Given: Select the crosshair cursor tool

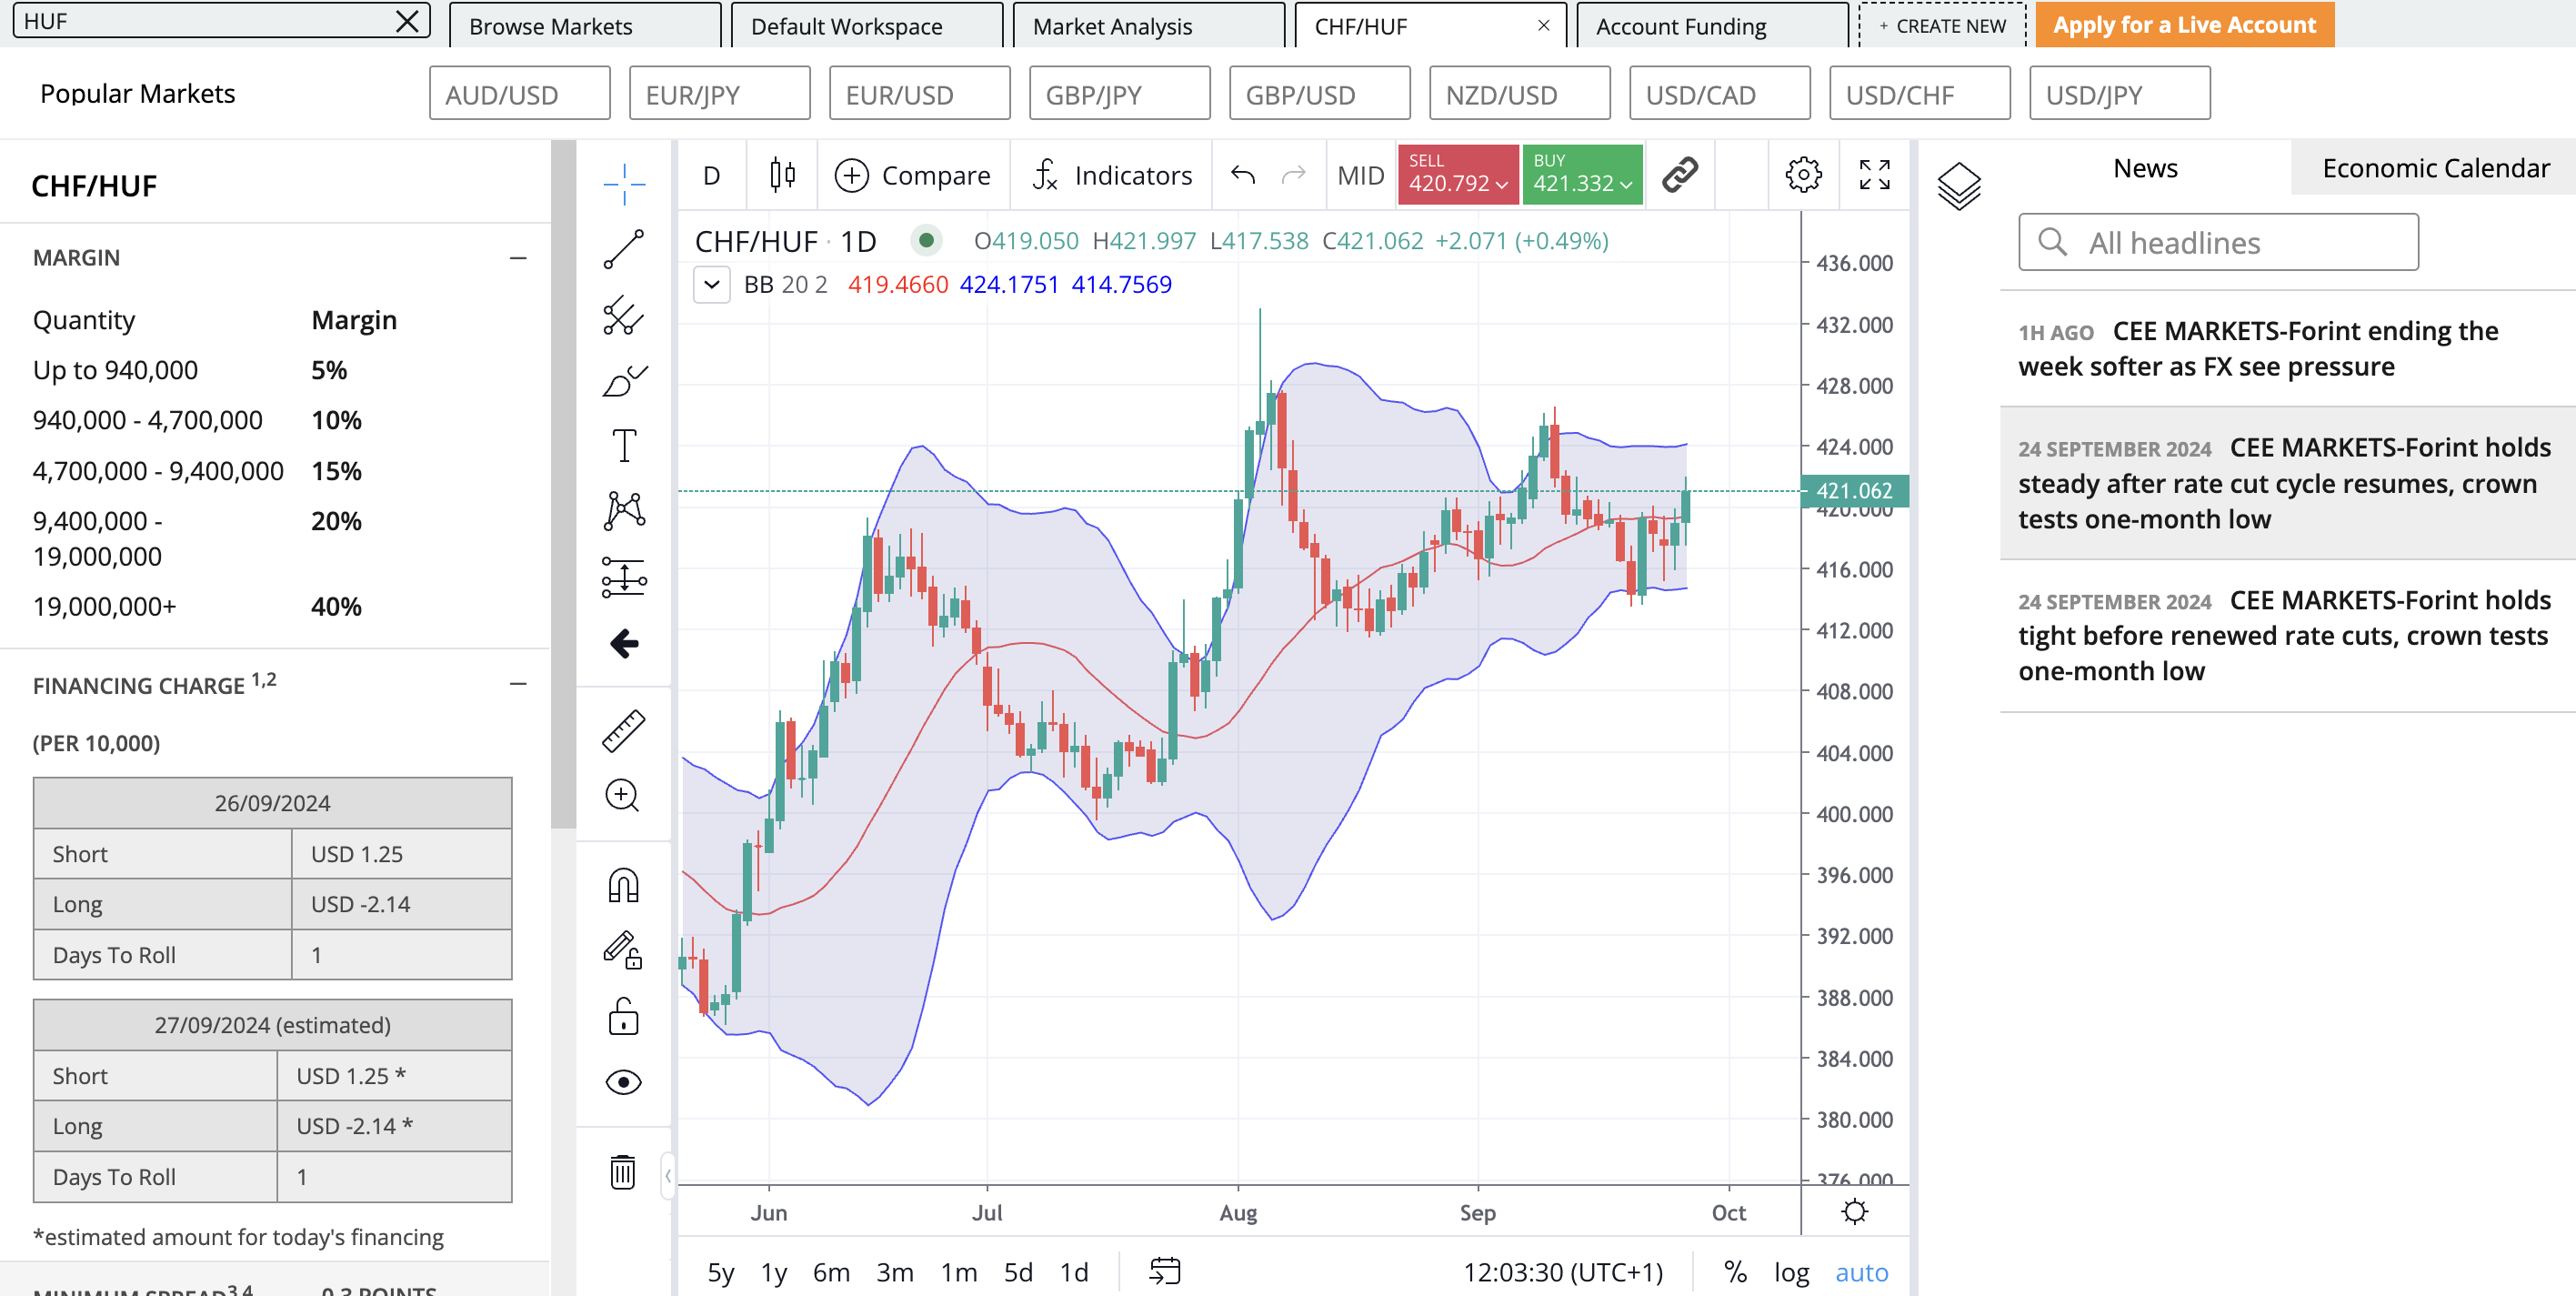Looking at the screenshot, I should [x=624, y=184].
